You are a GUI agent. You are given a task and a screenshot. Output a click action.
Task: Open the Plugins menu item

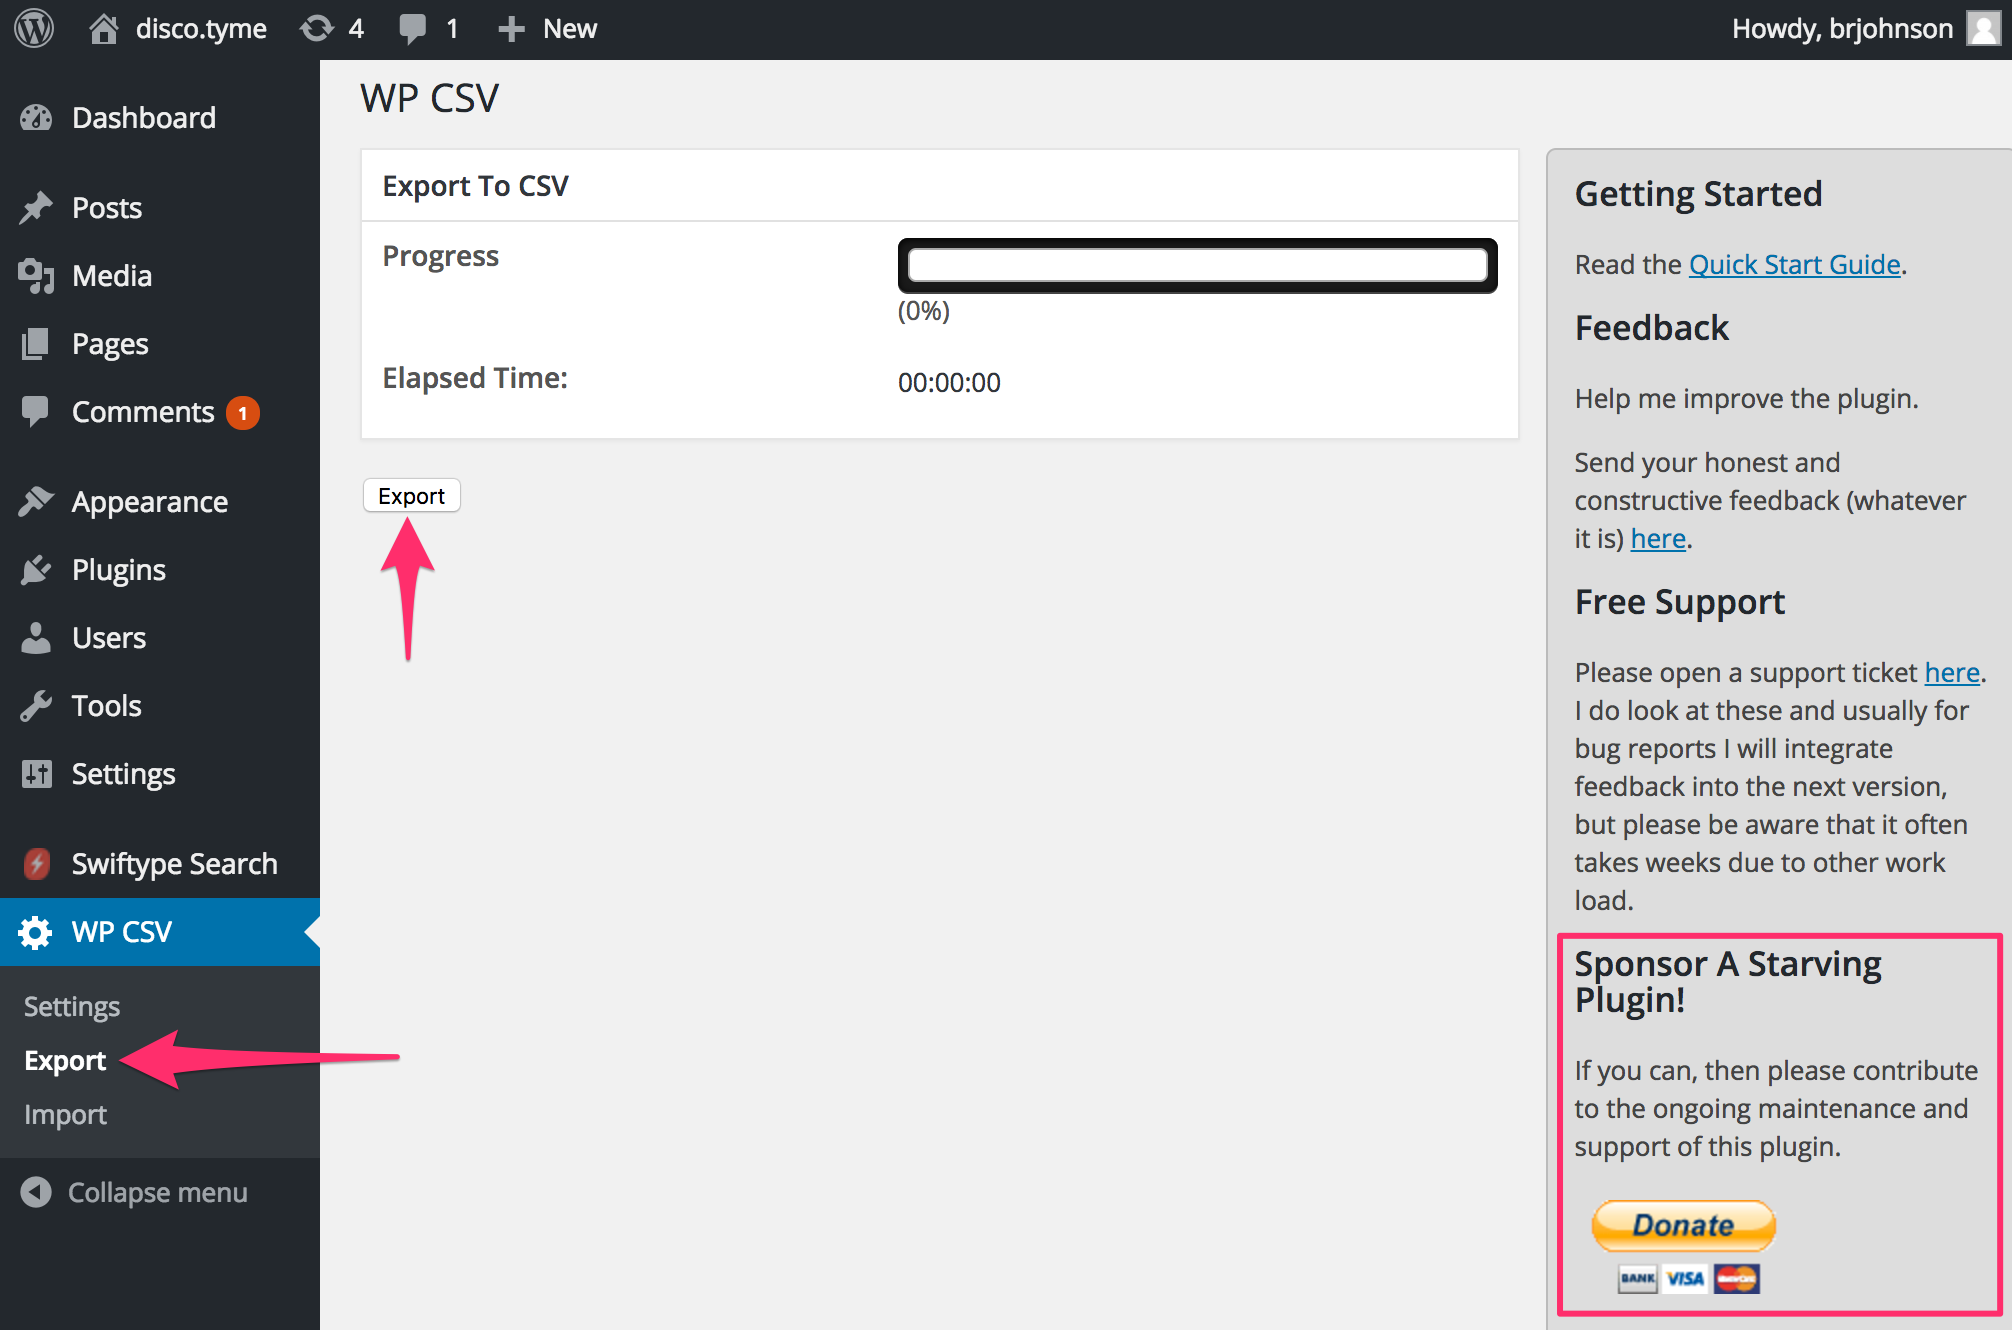[x=160, y=570]
